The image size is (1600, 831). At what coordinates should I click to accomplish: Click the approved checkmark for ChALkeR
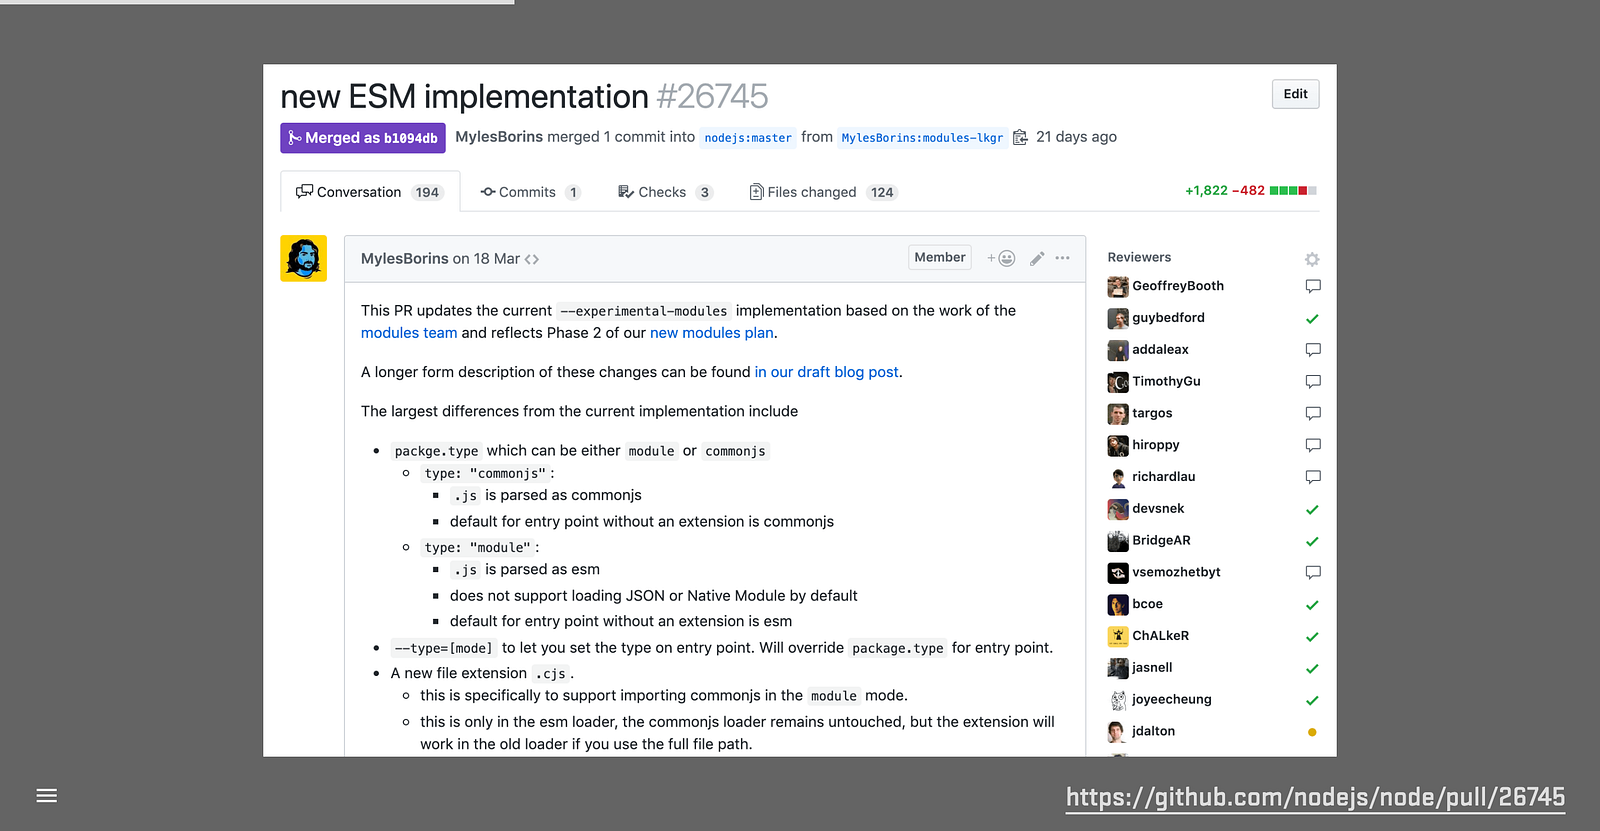tap(1312, 637)
